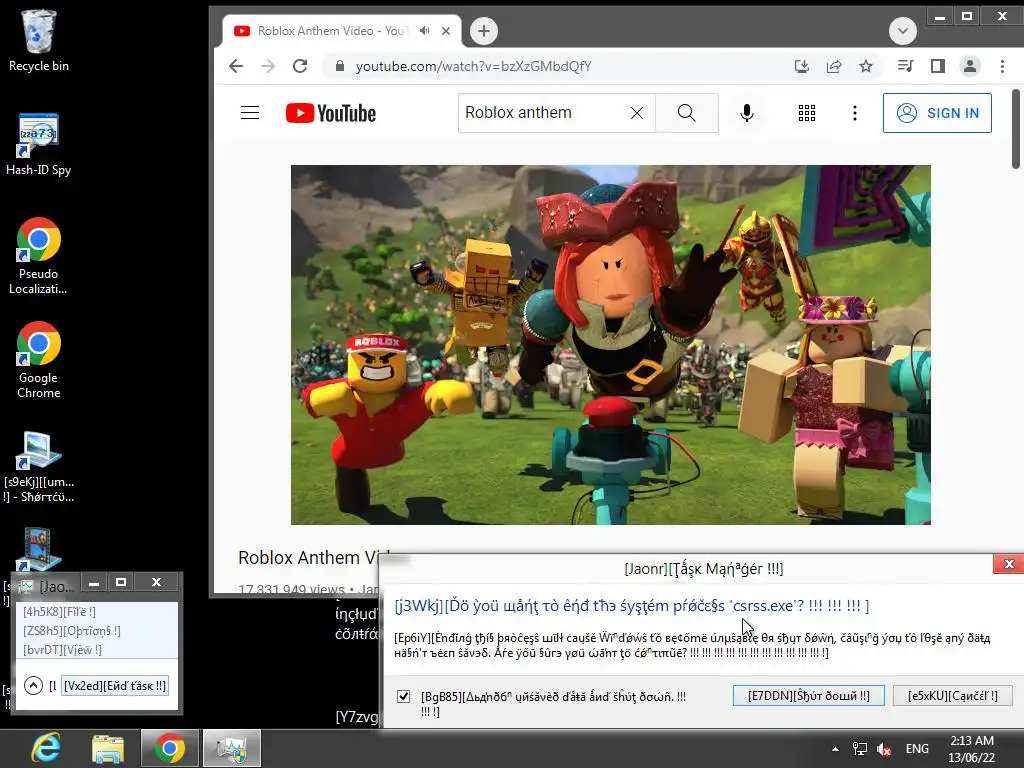Open the Hash-ID Spy shortcut

pos(39,144)
